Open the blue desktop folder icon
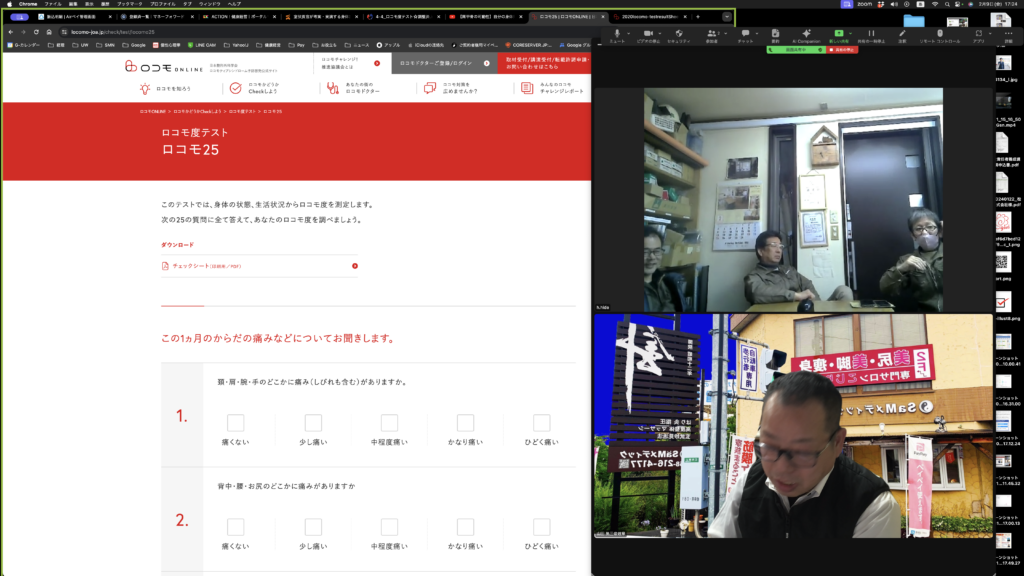Image resolution: width=1024 pixels, height=576 pixels. [914, 21]
